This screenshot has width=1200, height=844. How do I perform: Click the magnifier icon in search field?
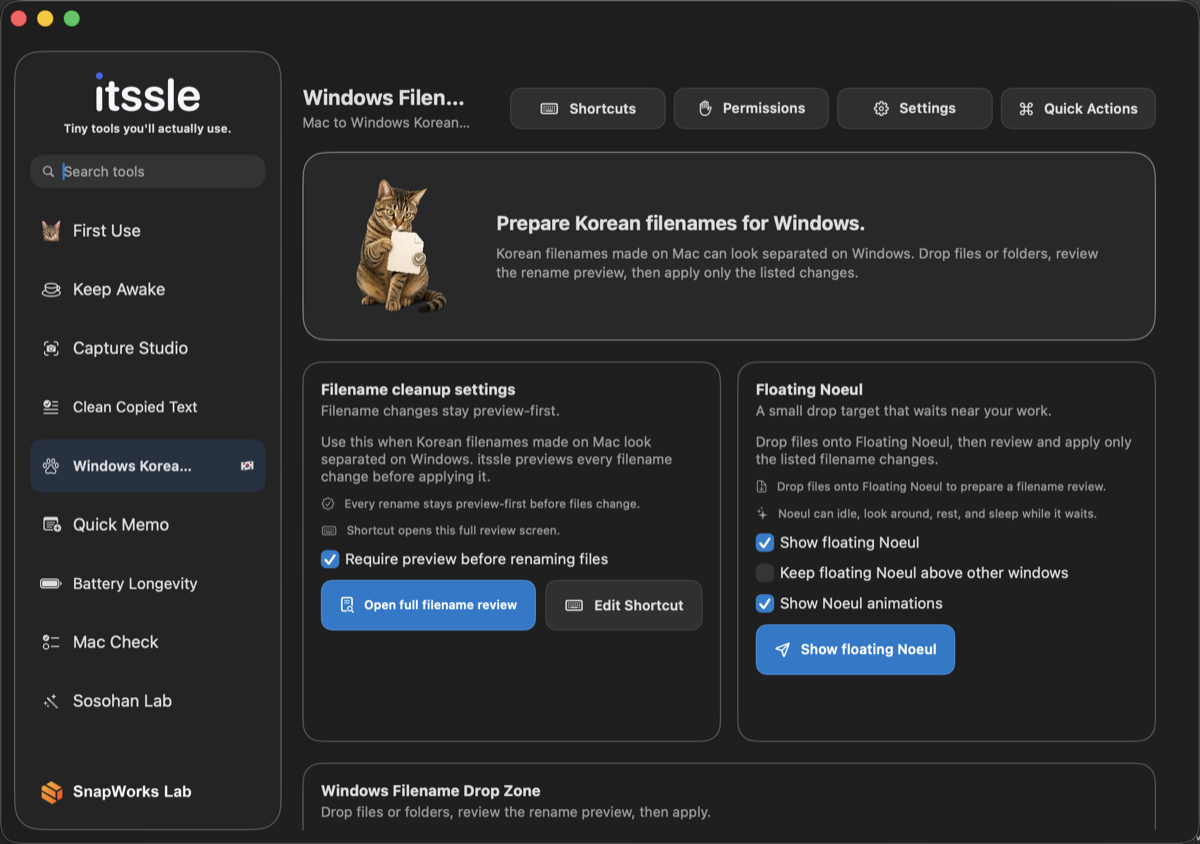click(48, 172)
